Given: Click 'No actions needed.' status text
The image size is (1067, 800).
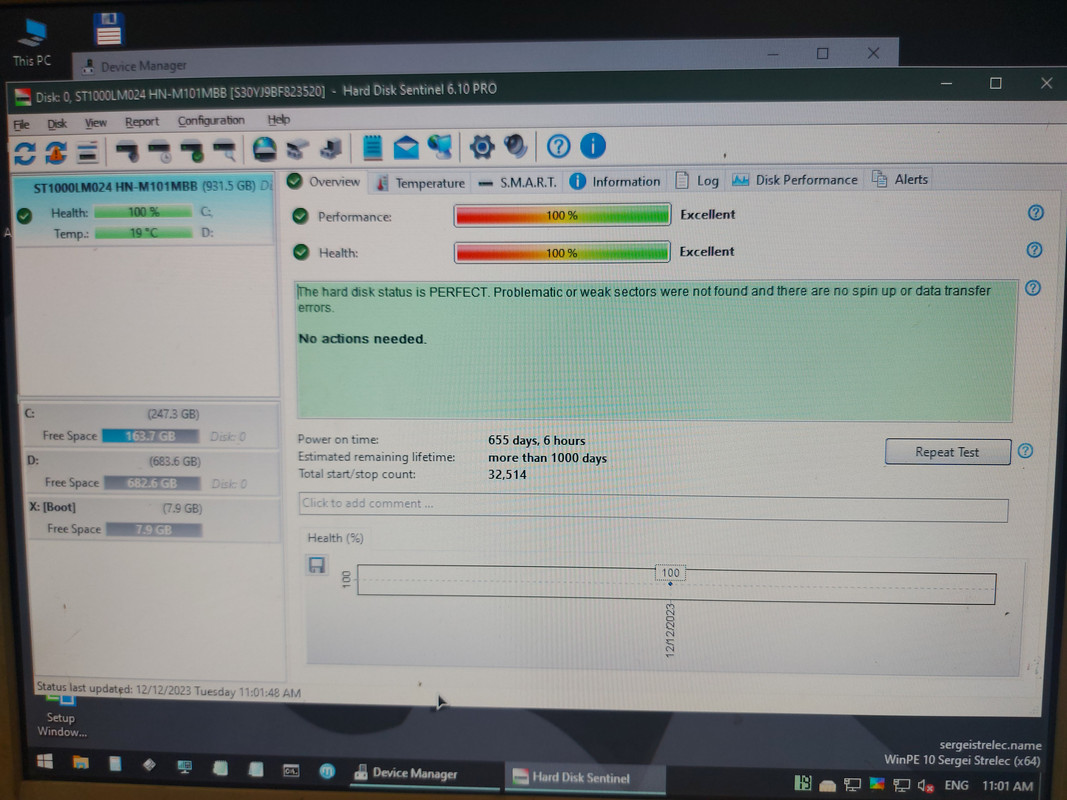Looking at the screenshot, I should tap(362, 339).
